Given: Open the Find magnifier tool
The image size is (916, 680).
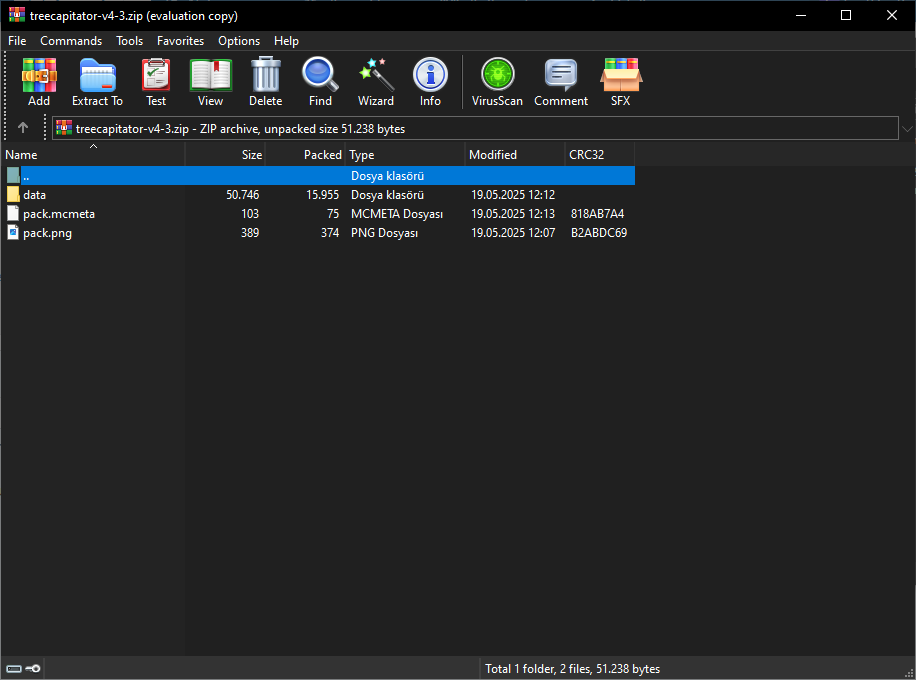Looking at the screenshot, I should [x=320, y=81].
